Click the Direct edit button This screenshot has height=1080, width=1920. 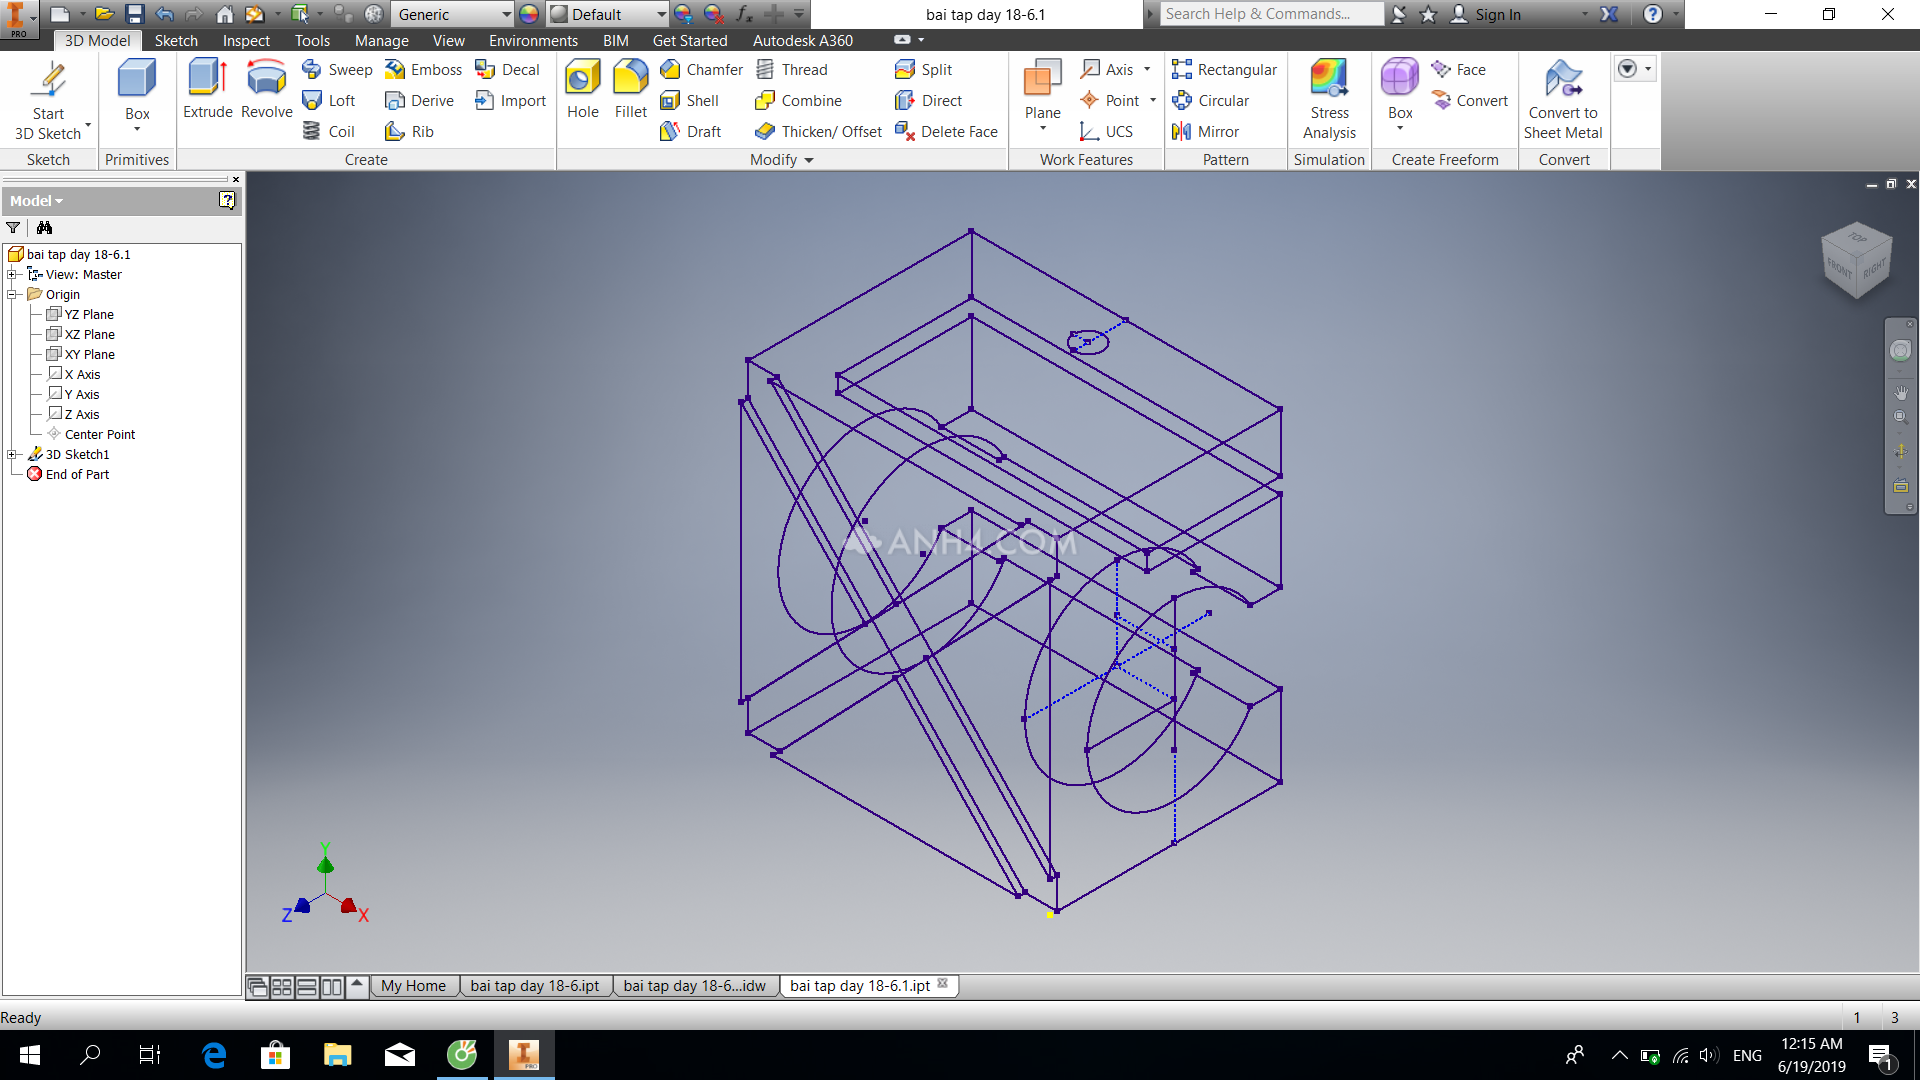929,100
